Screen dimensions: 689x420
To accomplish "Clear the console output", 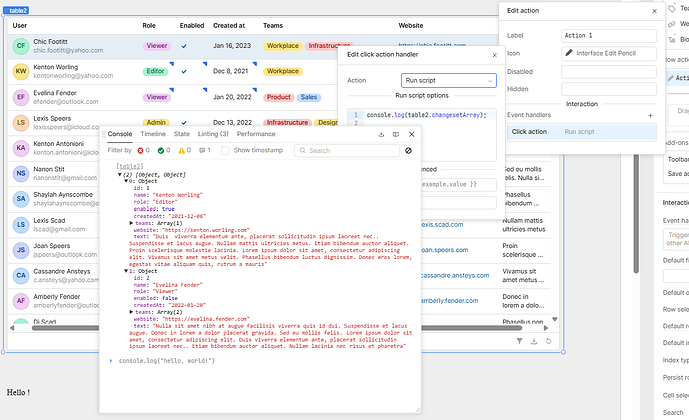I will (x=408, y=151).
